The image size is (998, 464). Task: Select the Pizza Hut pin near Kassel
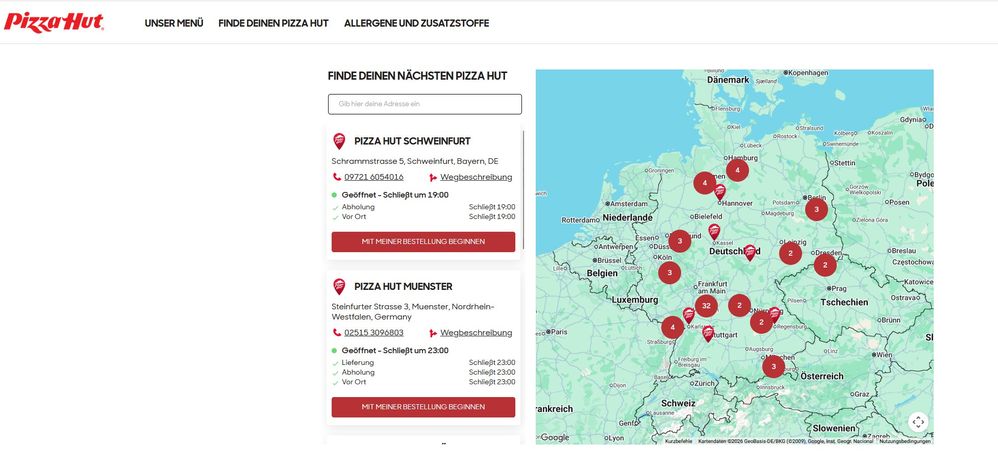coord(714,231)
